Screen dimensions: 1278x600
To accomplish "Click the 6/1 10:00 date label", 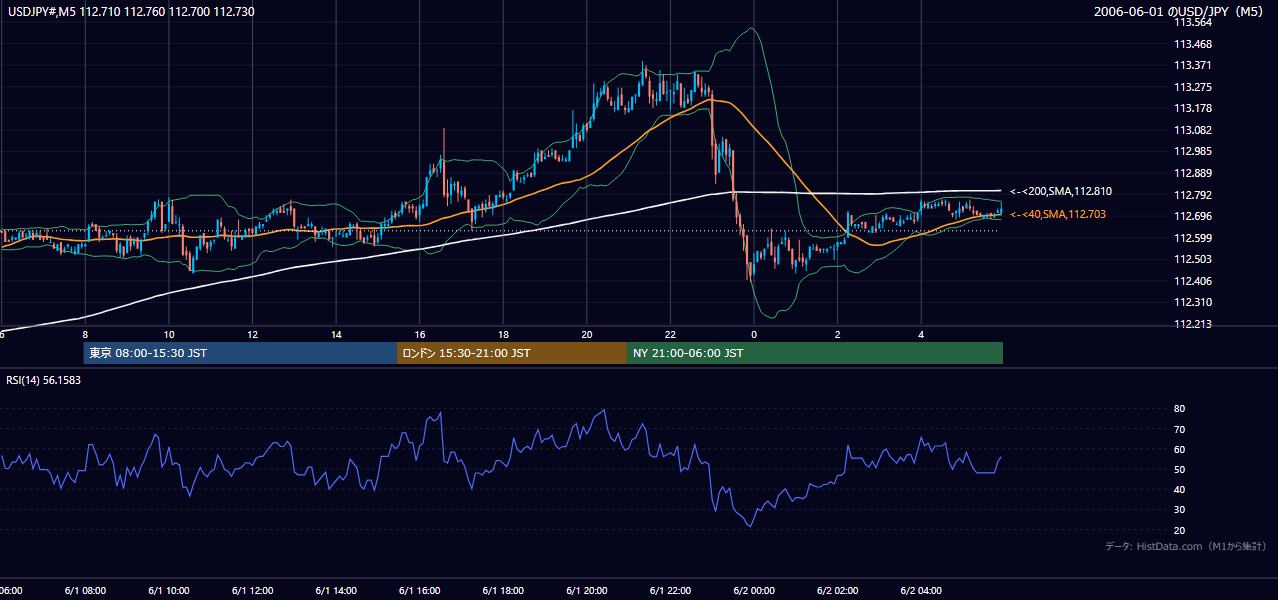I will tap(168, 590).
